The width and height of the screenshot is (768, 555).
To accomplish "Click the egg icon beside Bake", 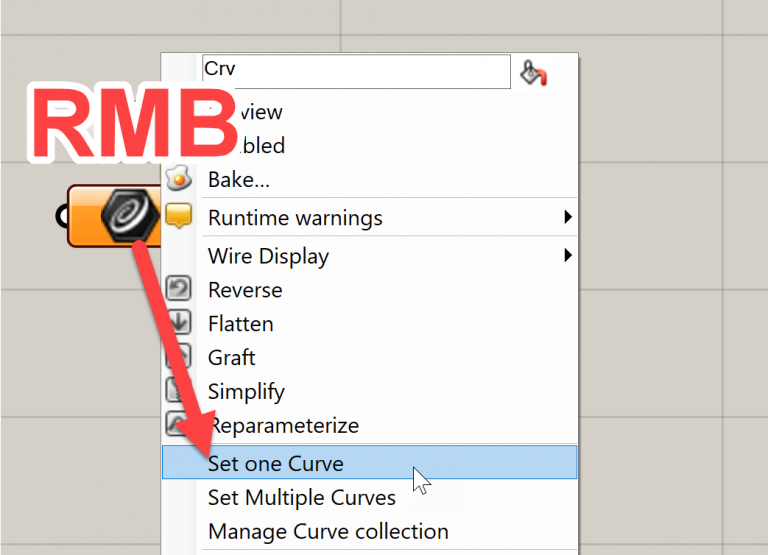I will (x=178, y=179).
